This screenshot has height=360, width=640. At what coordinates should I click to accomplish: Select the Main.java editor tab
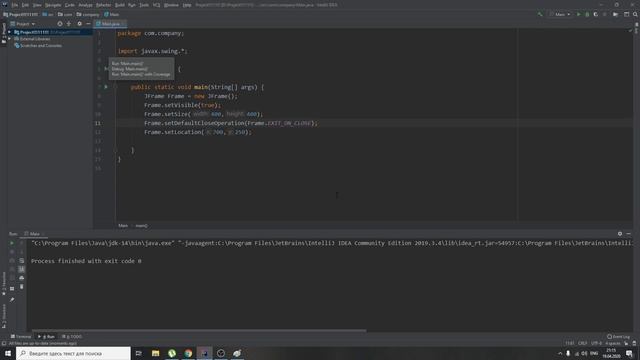[110, 24]
